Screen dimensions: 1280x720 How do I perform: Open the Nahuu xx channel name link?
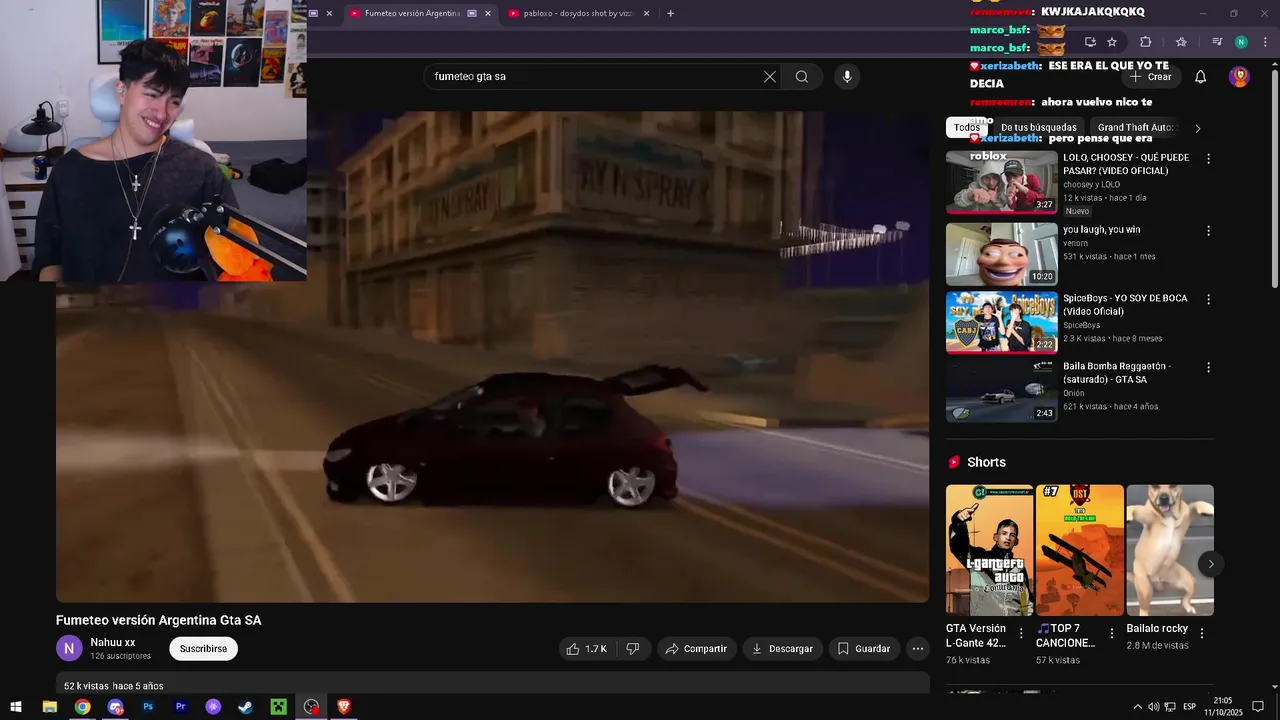pos(113,643)
